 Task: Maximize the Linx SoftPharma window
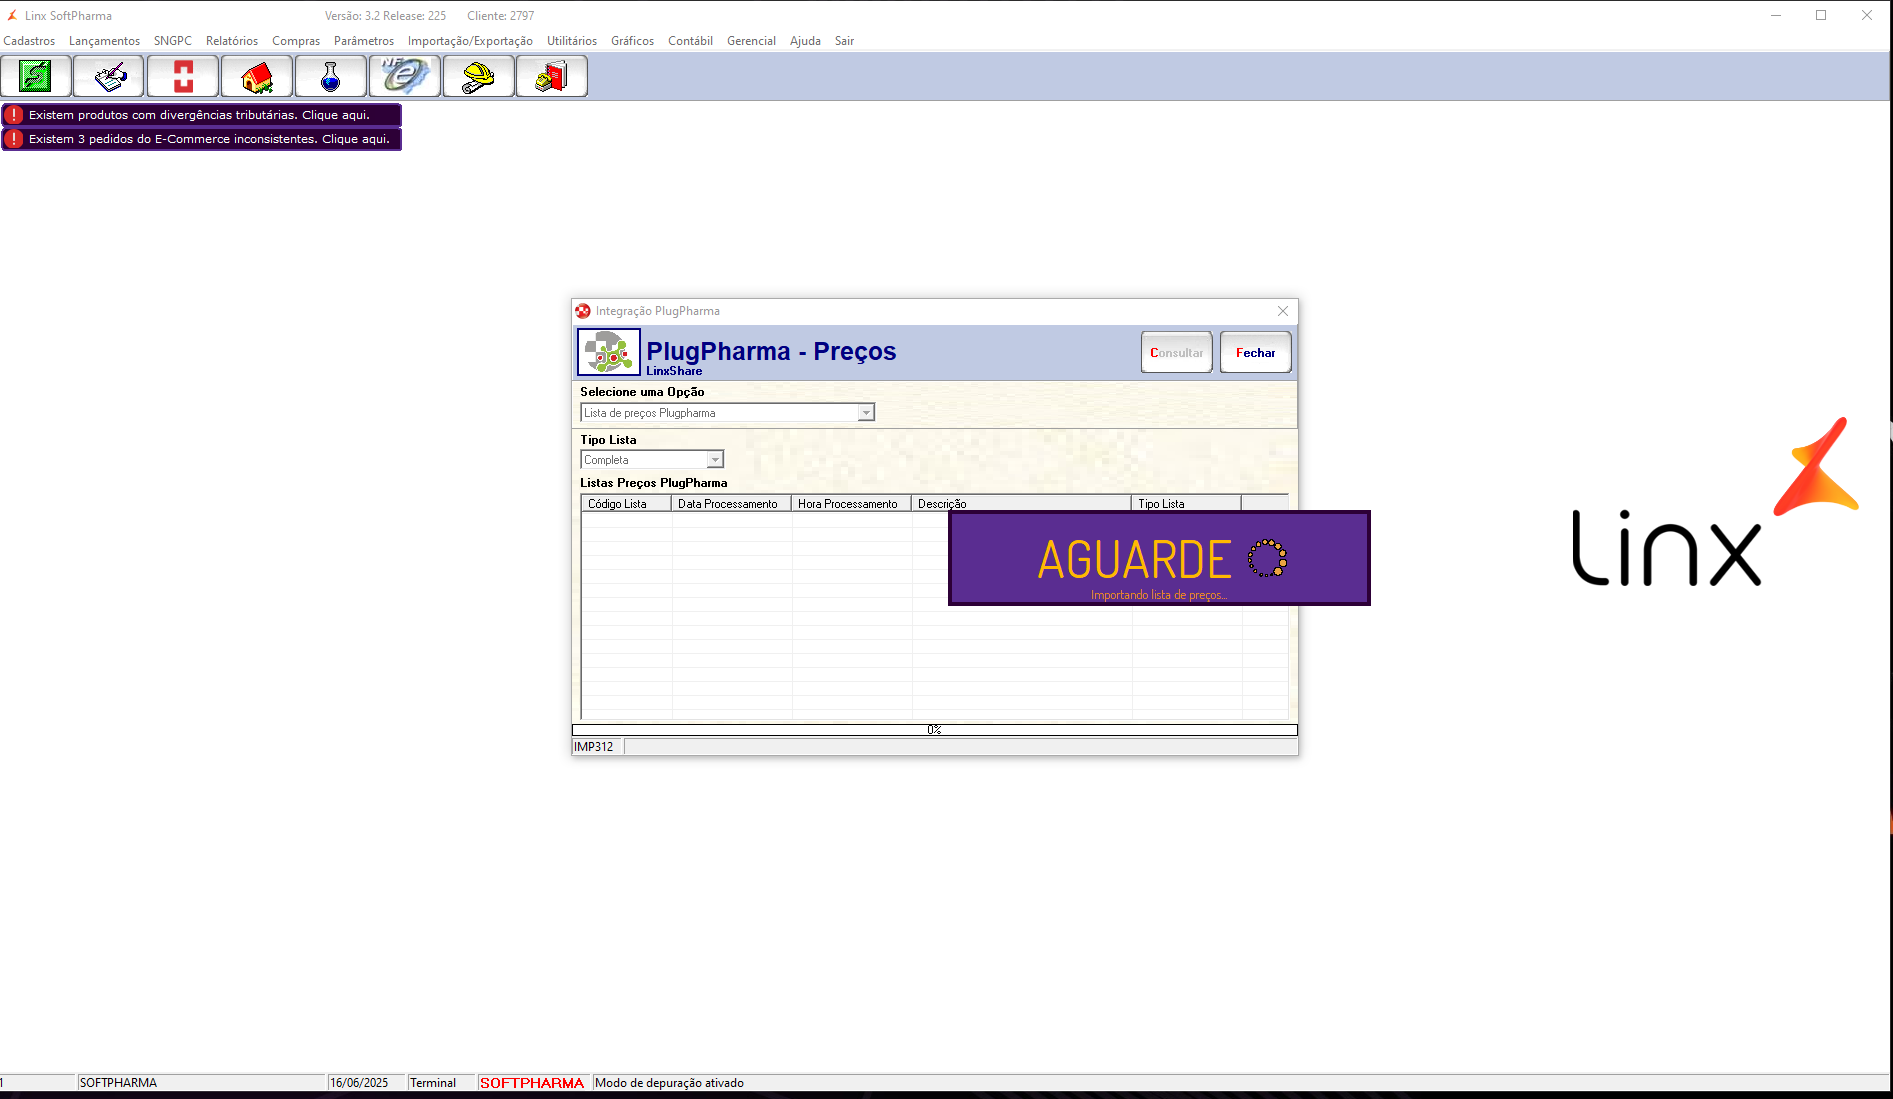click(1821, 15)
